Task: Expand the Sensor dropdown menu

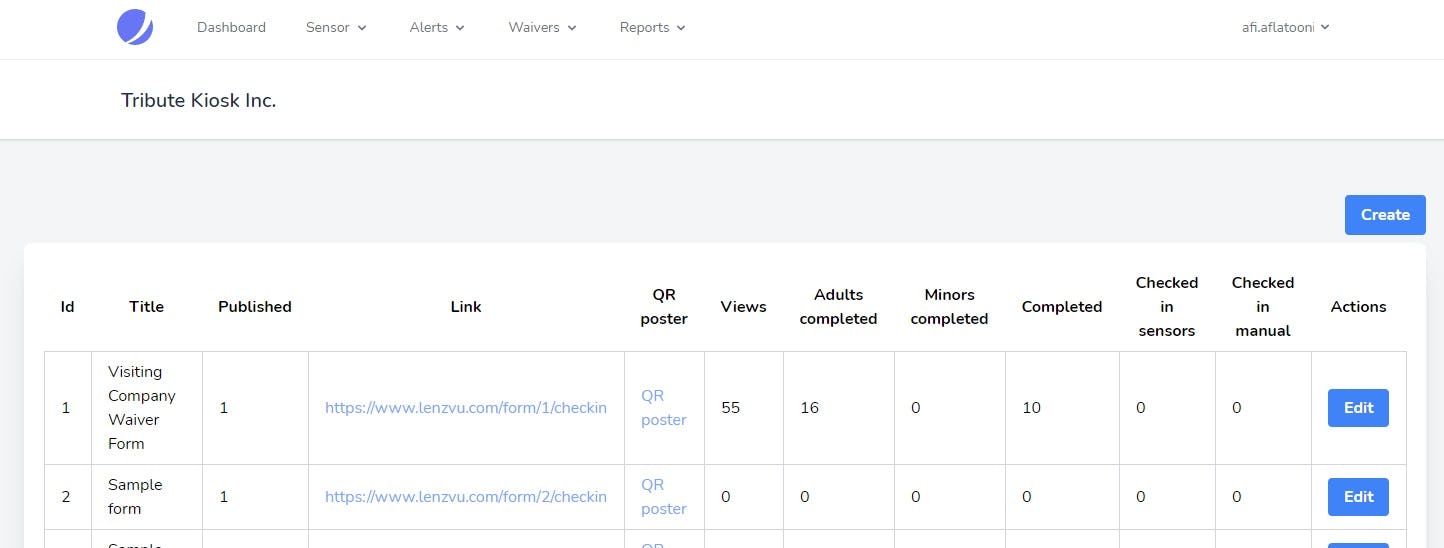Action: 336,27
